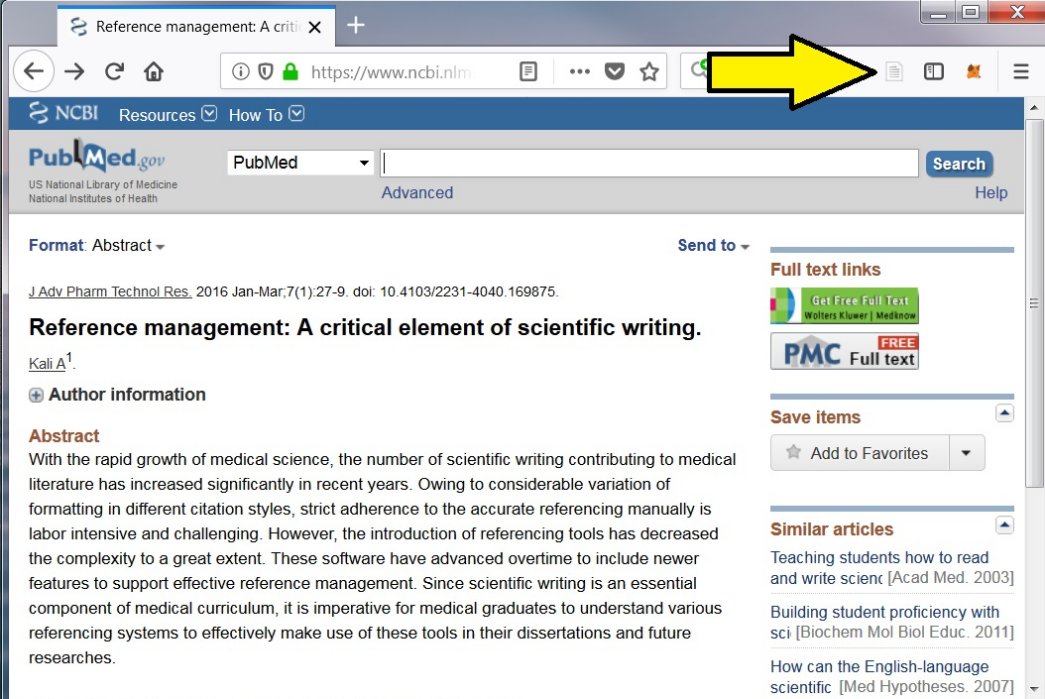1045x699 pixels.
Task: Bookmark this page with the star icon
Action: (648, 71)
